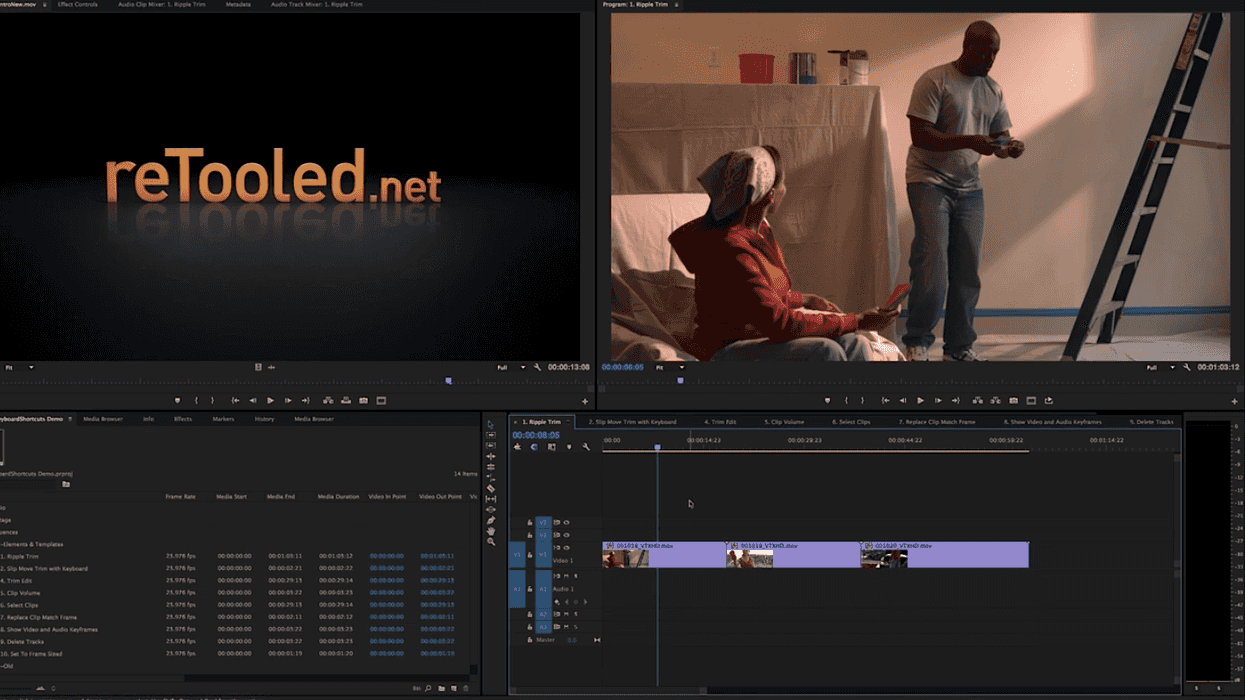
Task: Create new bin in Project panel
Action: coord(441,688)
